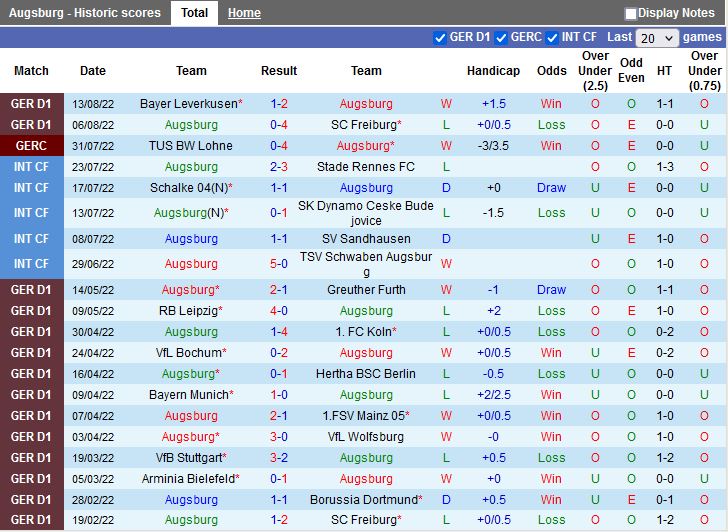The width and height of the screenshot is (728, 532).
Task: Uncheck the GER D1 league filter
Action: pyautogui.click(x=440, y=38)
